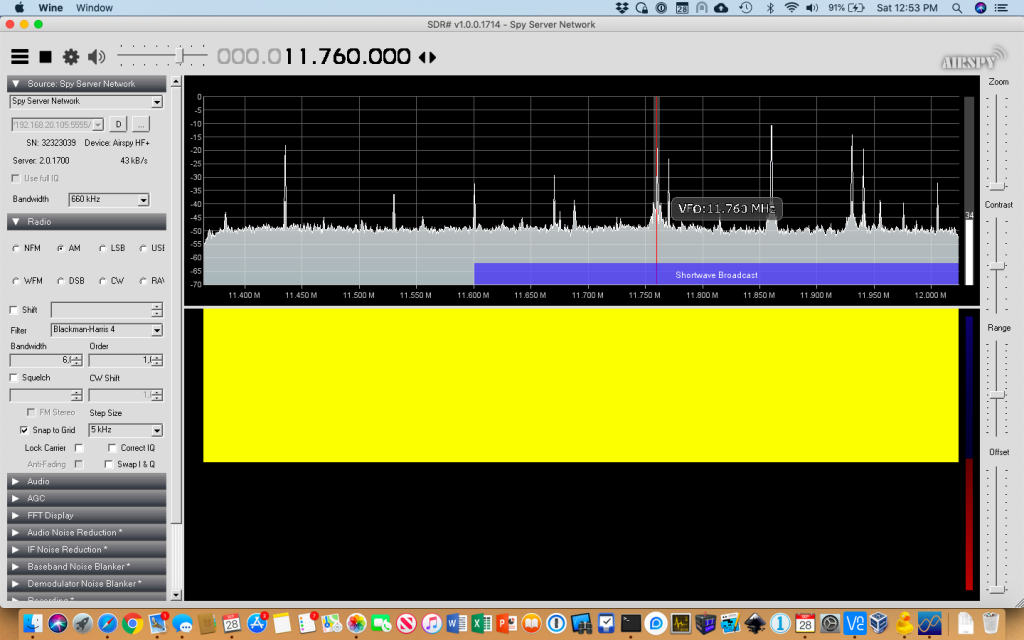Open the Audio Noise Reduction panel
The width and height of the screenshot is (1024, 640).
point(85,532)
